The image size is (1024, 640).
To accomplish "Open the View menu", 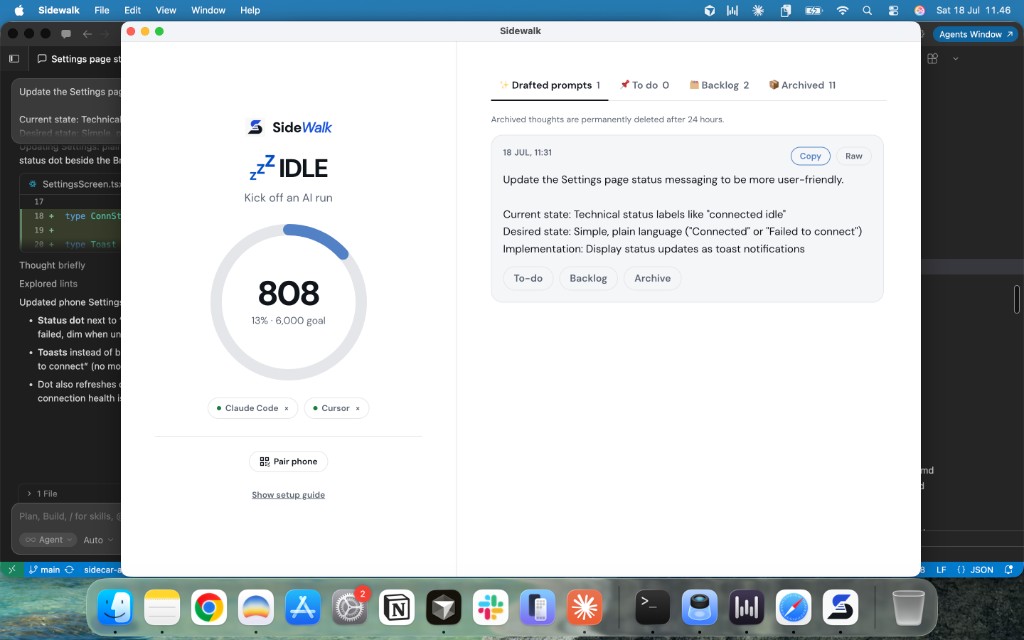I will point(166,10).
